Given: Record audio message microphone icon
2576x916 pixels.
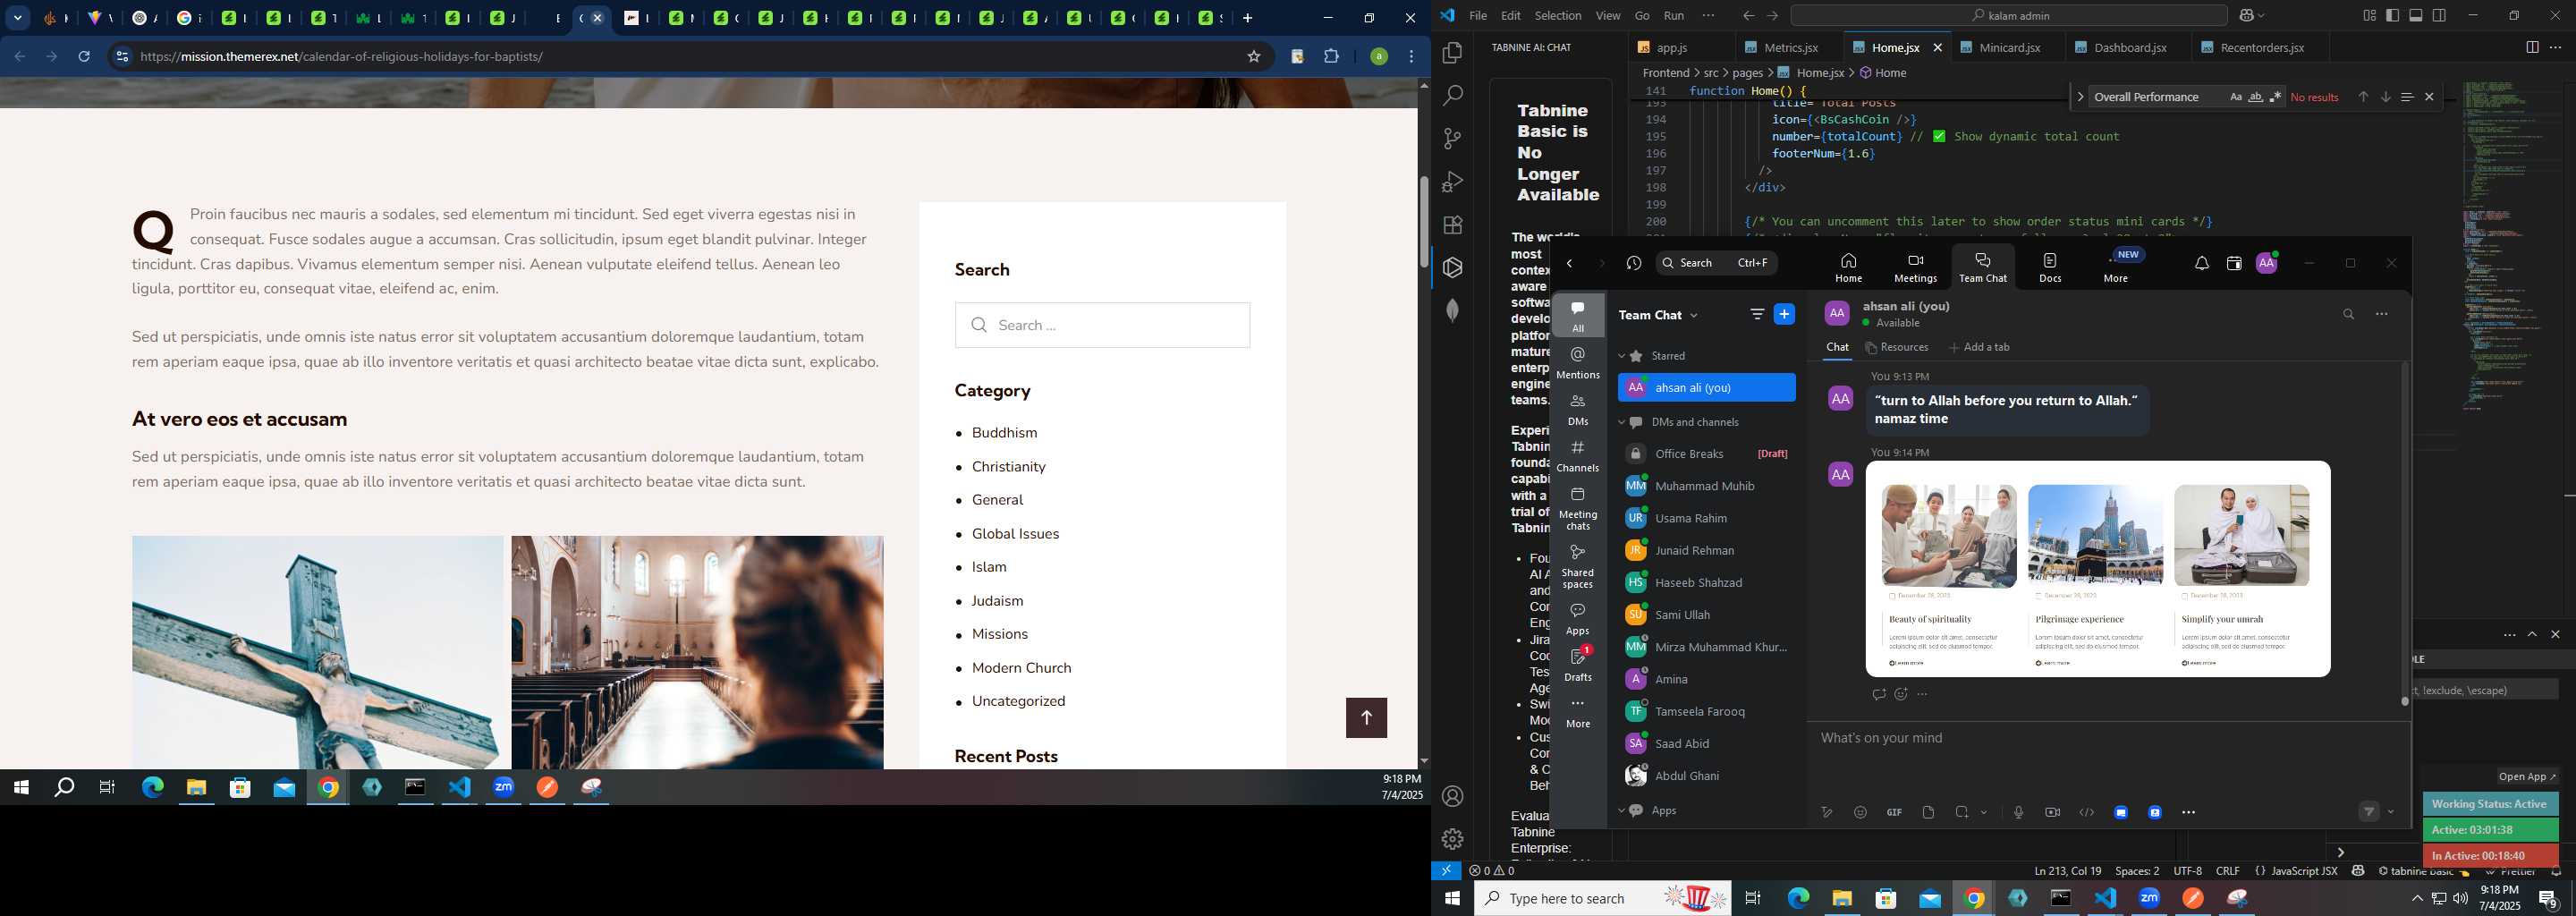Looking at the screenshot, I should pyautogui.click(x=2018, y=812).
